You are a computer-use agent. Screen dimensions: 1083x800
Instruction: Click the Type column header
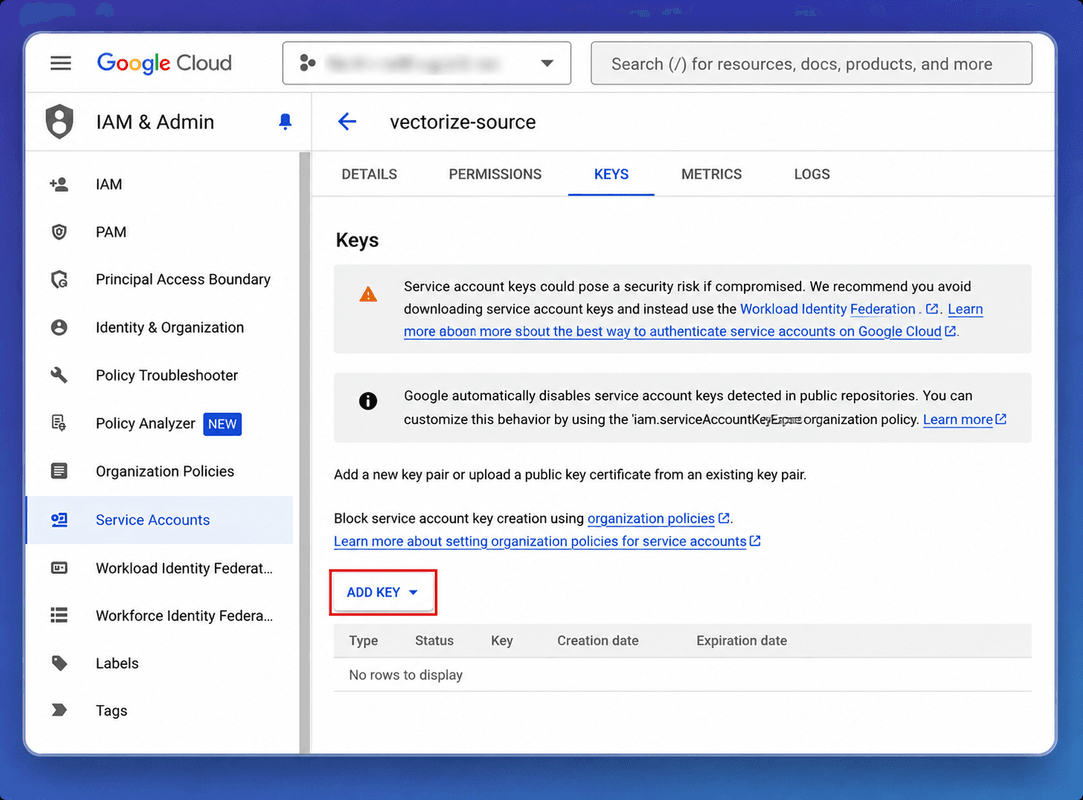click(363, 640)
